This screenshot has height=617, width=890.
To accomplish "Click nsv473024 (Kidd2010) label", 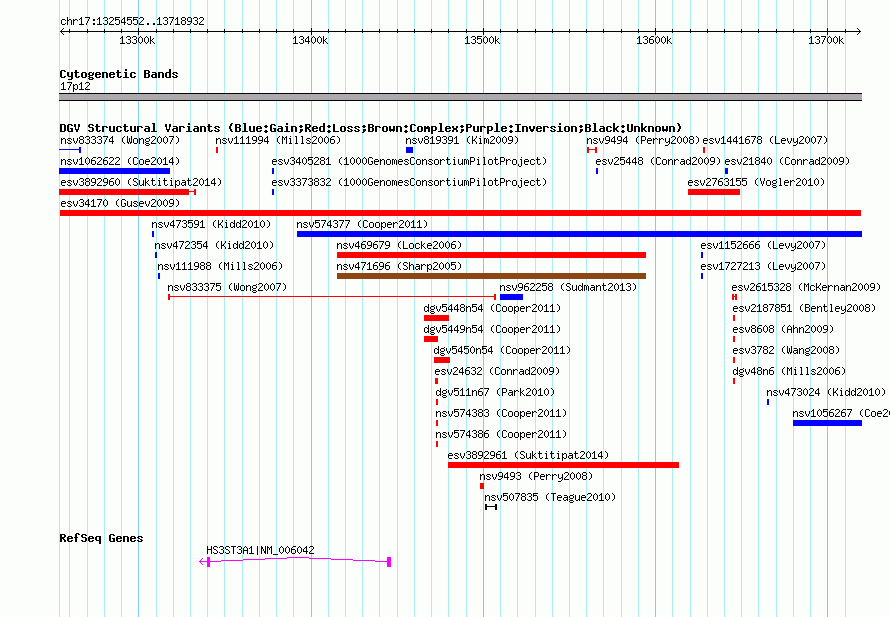I will click(826, 392).
